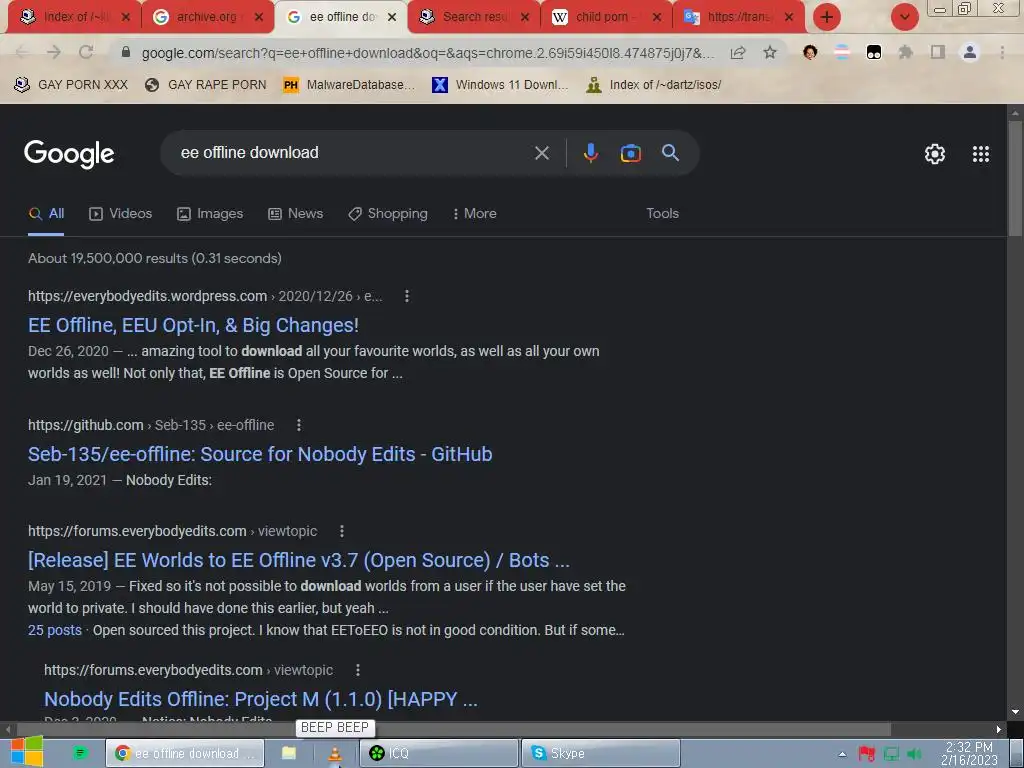
Task: Select the News search filter
Action: point(296,214)
